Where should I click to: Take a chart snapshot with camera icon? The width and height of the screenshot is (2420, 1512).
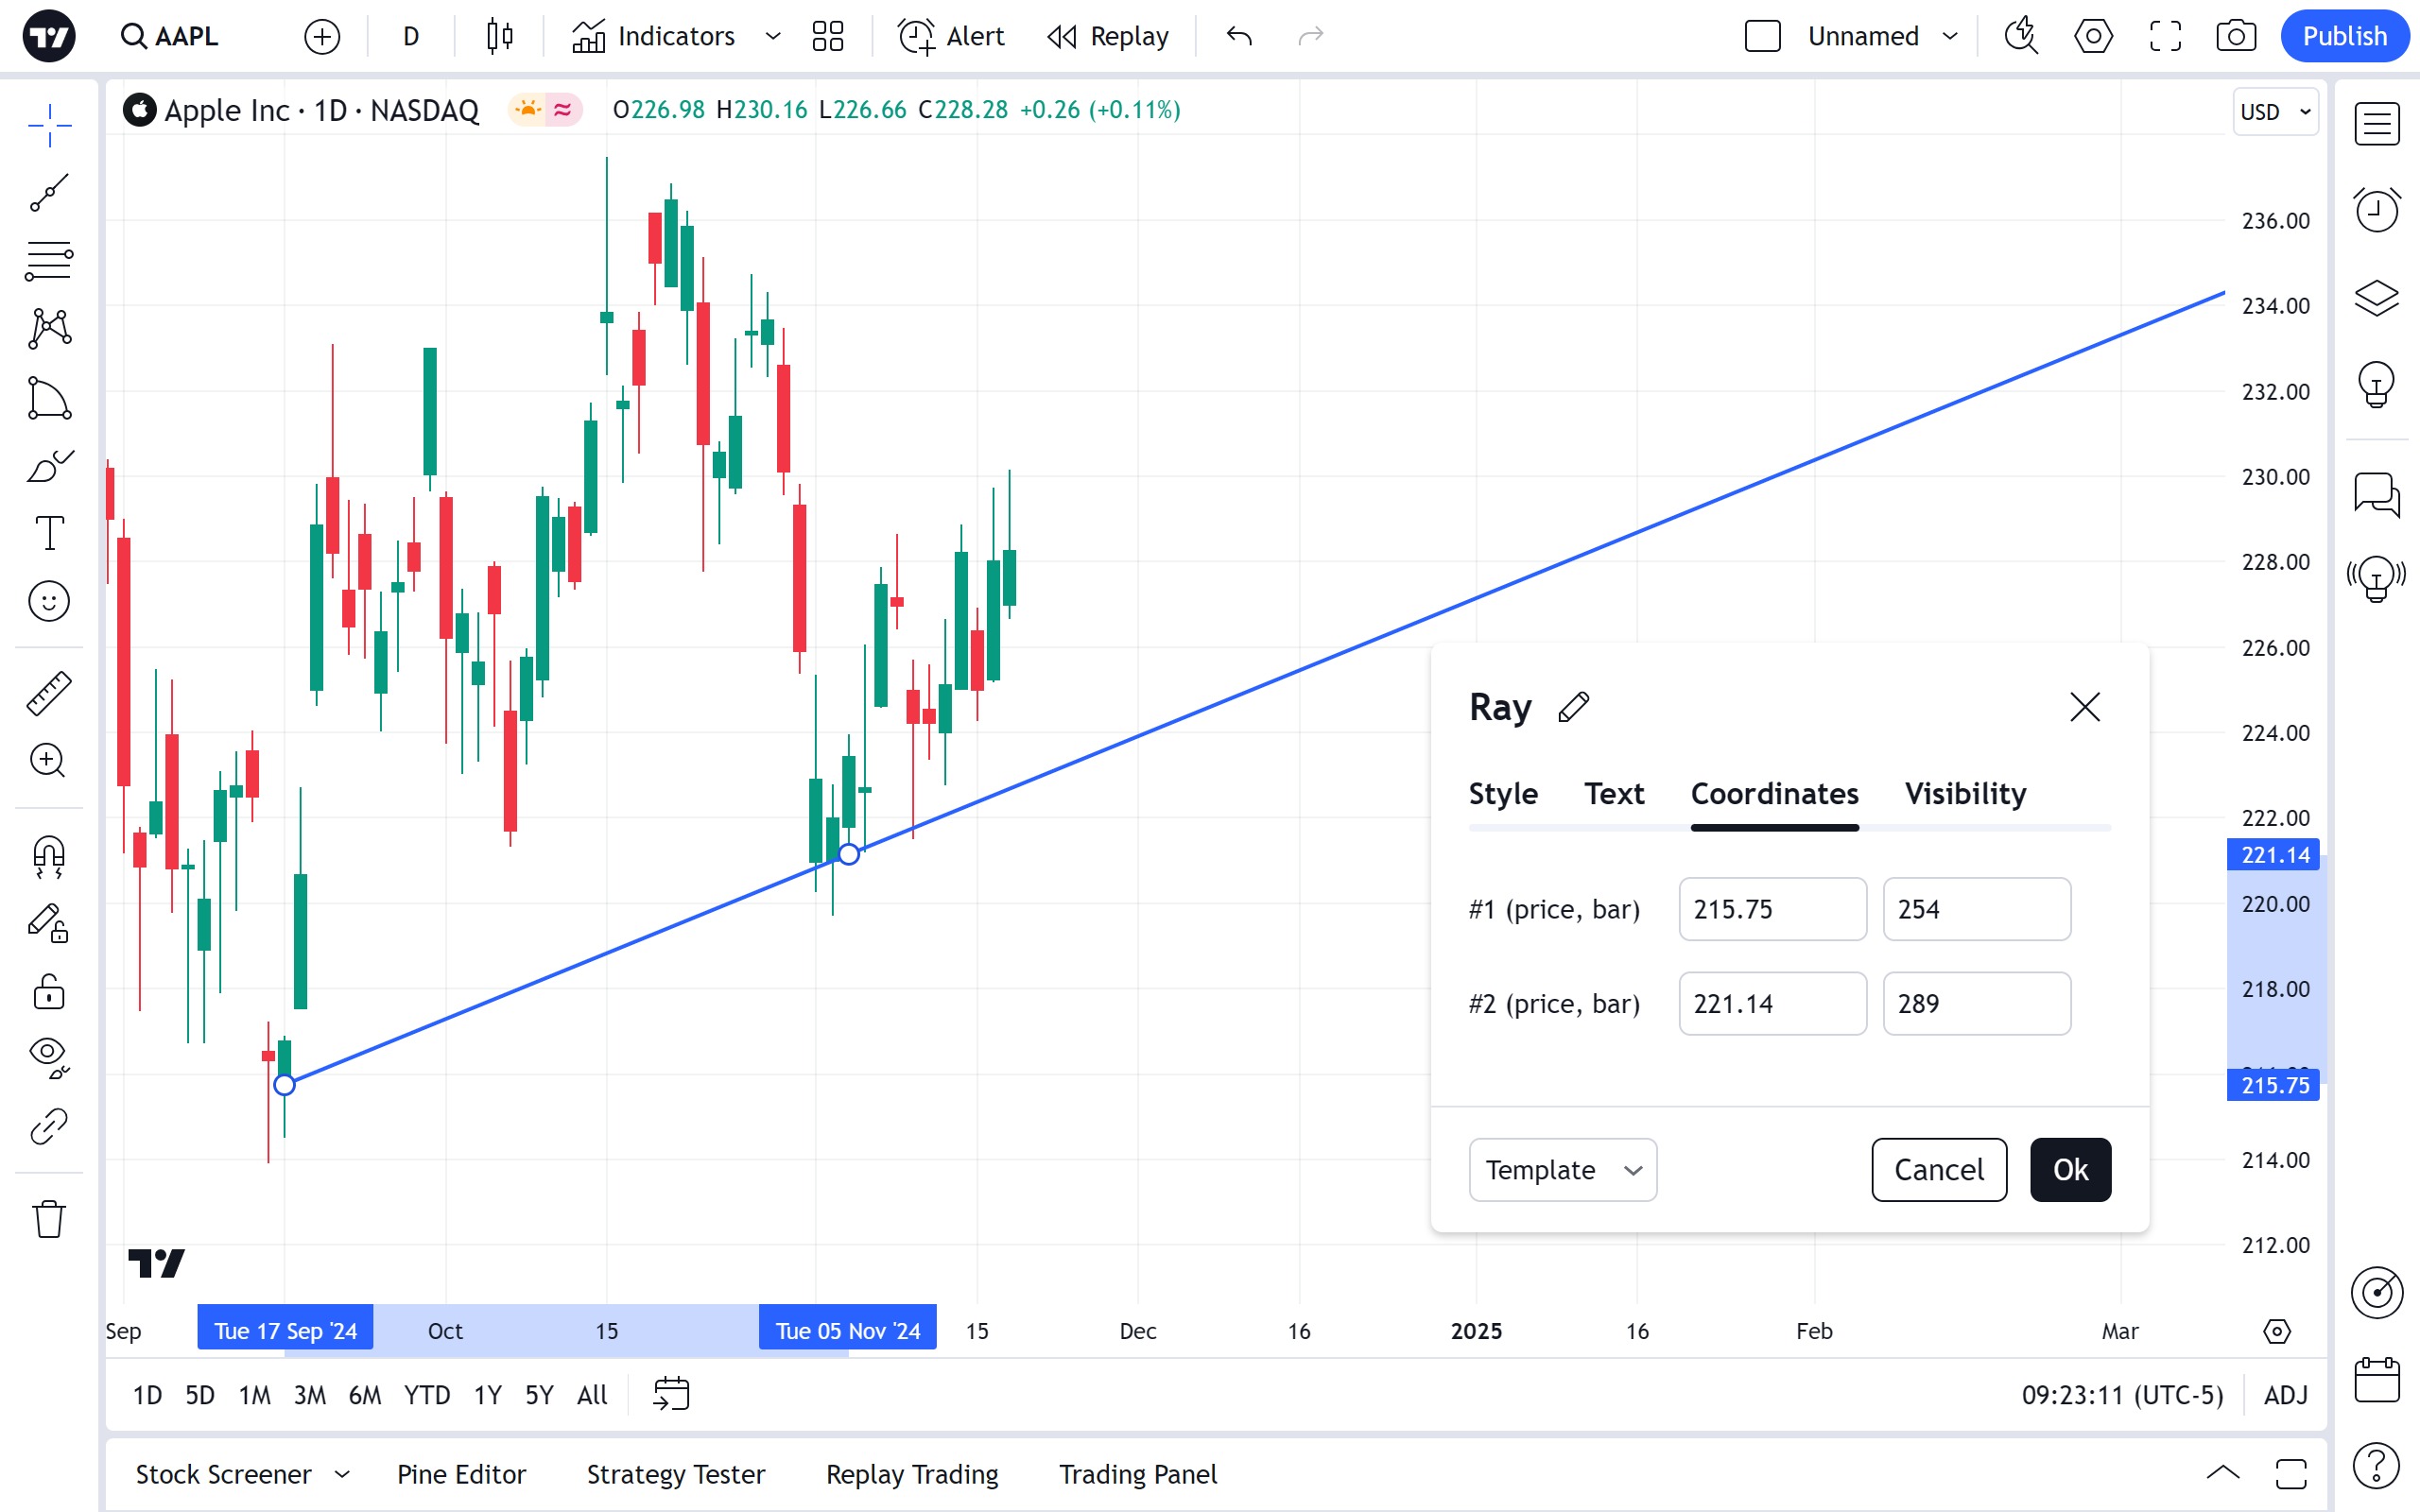coord(2235,37)
